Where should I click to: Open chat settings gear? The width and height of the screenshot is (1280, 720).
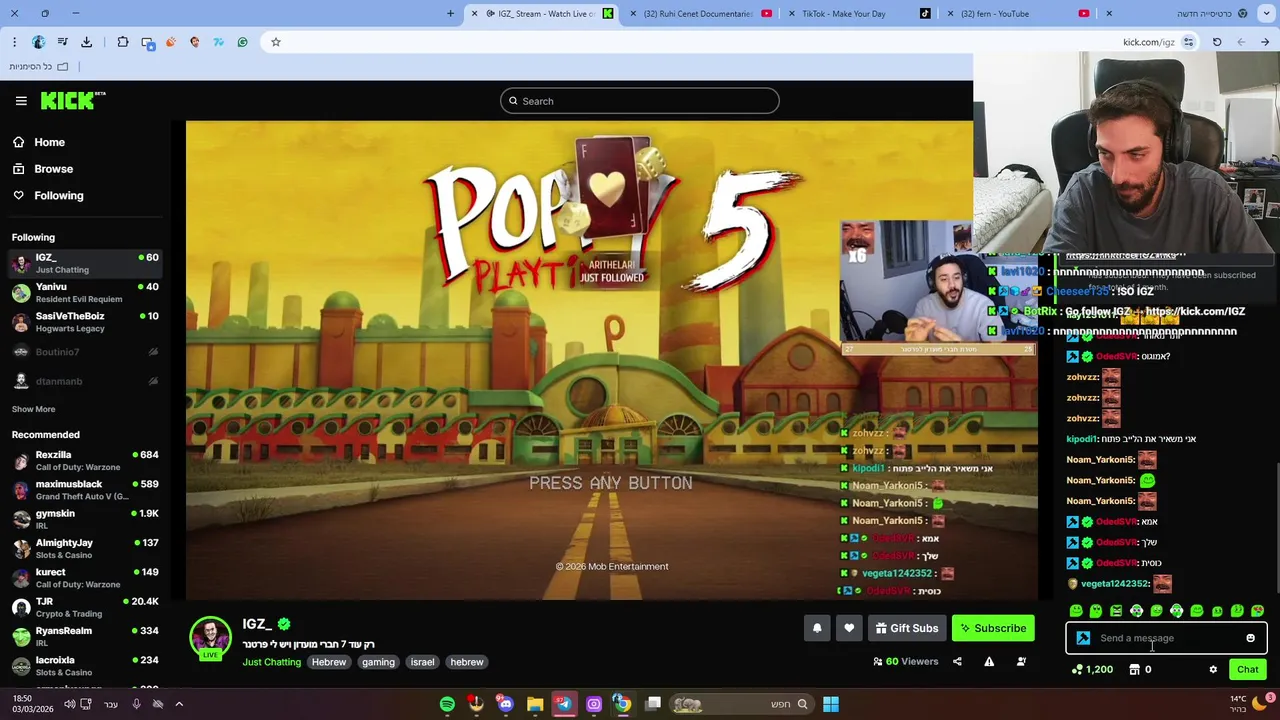(1213, 670)
